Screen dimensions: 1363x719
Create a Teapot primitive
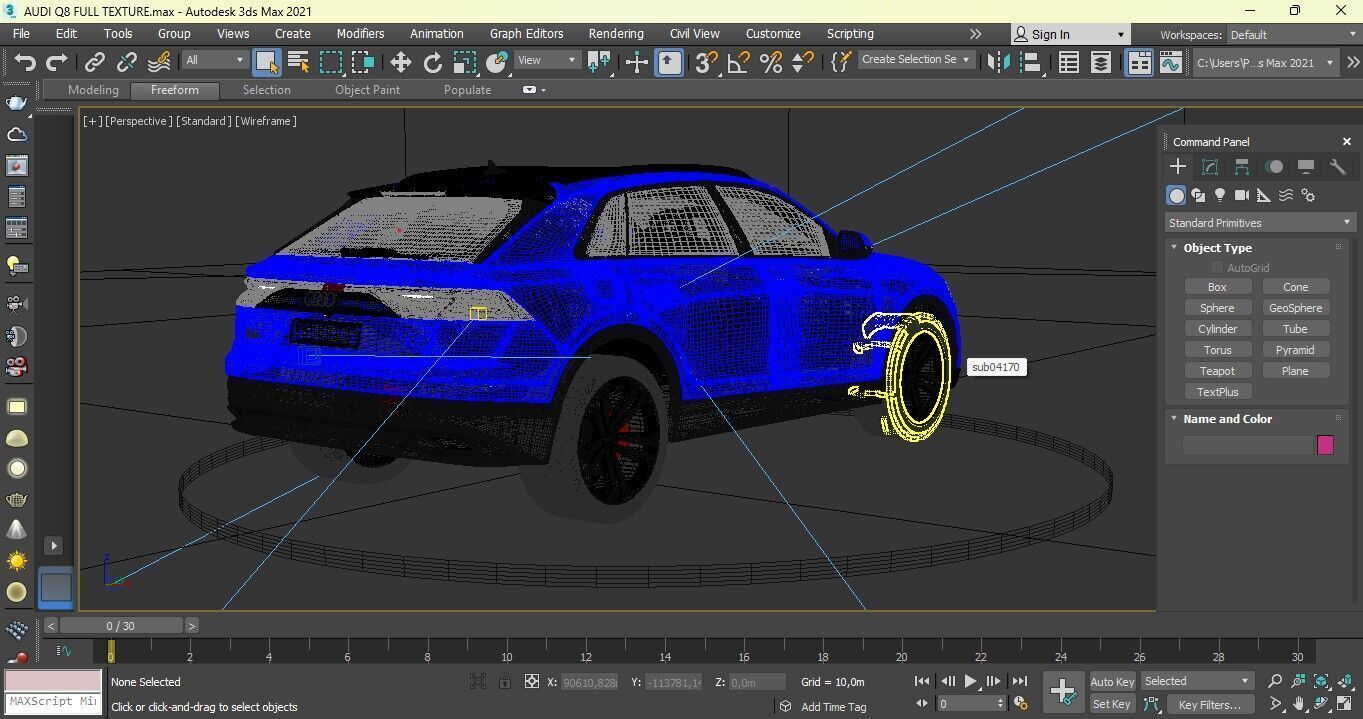[1217, 371]
